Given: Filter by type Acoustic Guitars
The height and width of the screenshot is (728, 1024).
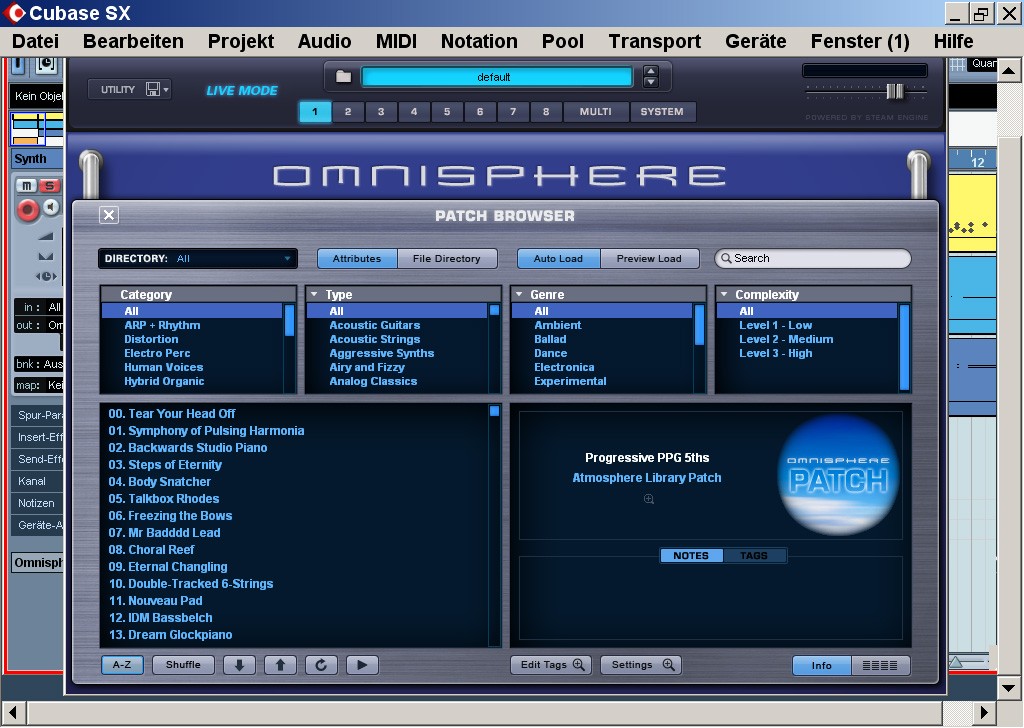Looking at the screenshot, I should (374, 325).
